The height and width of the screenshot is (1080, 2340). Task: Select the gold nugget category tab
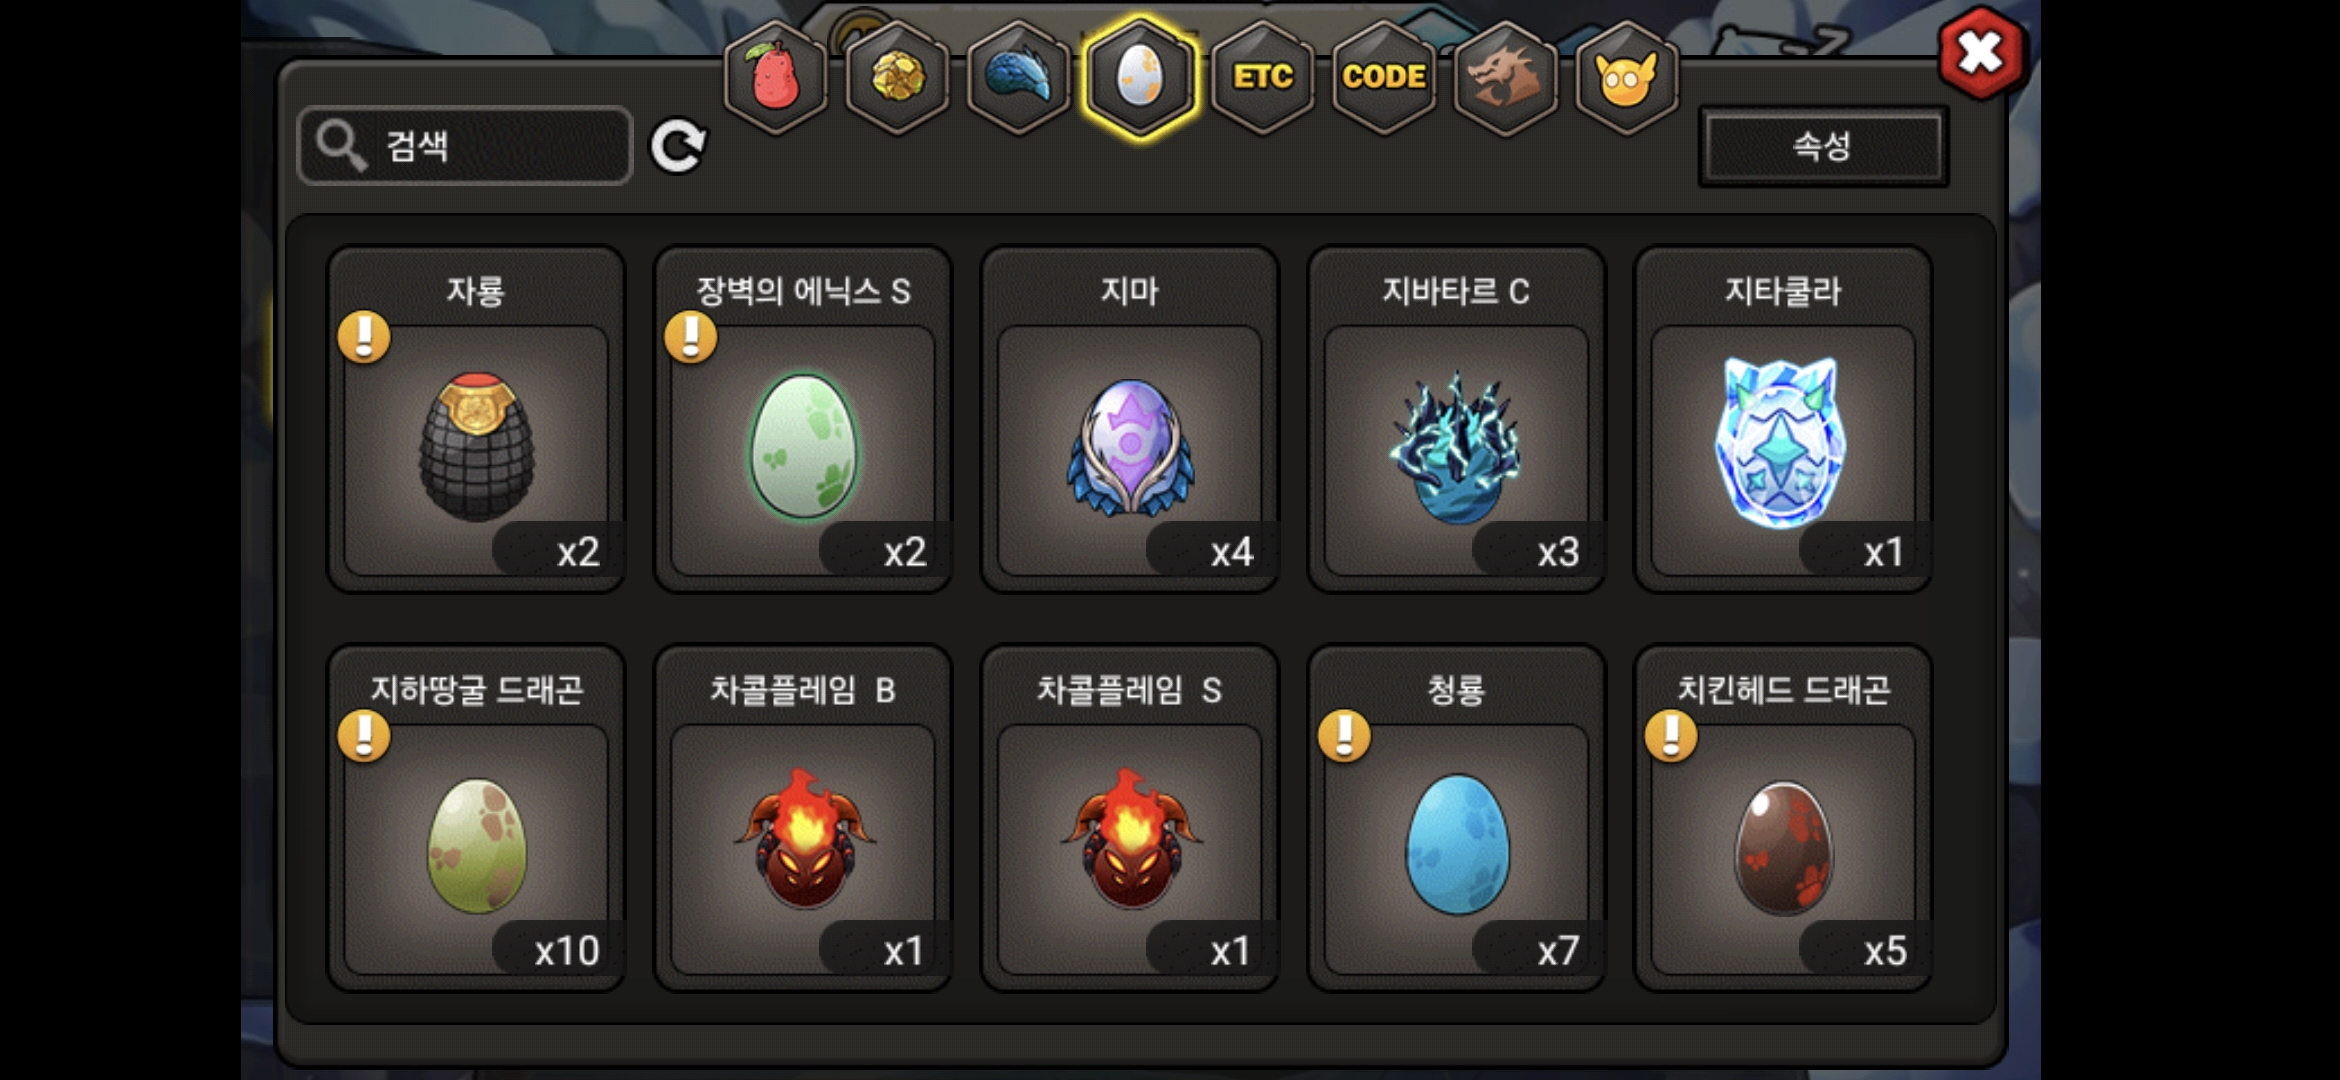(x=897, y=78)
